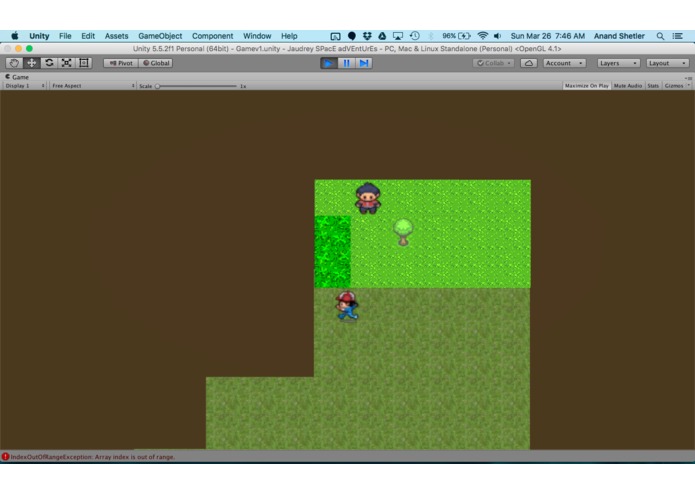This screenshot has height=494, width=695.
Task: Click the Google Drive menu bar icon
Action: 382,36
